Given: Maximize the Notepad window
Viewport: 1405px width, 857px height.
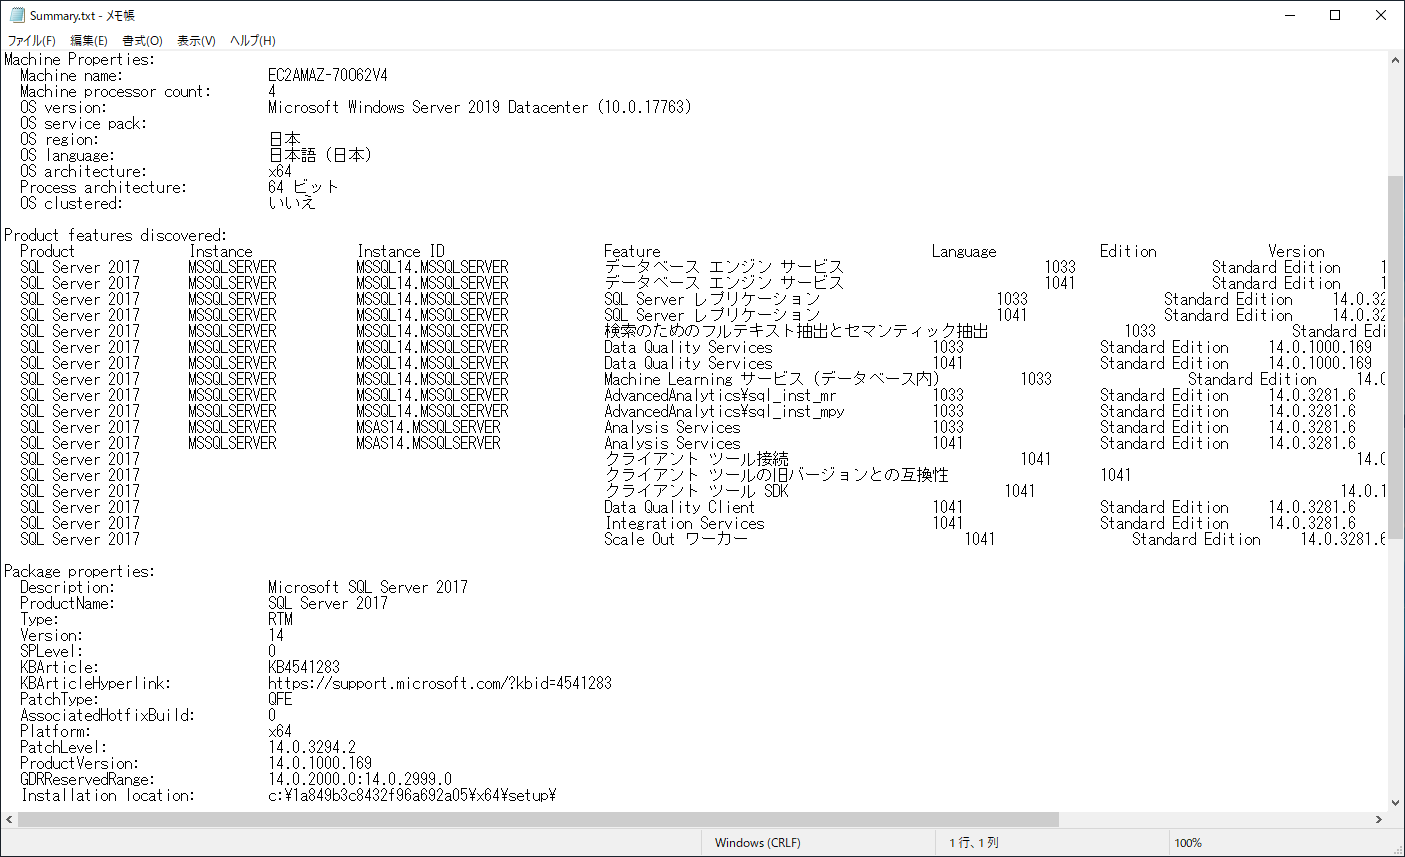Looking at the screenshot, I should click(x=1335, y=15).
